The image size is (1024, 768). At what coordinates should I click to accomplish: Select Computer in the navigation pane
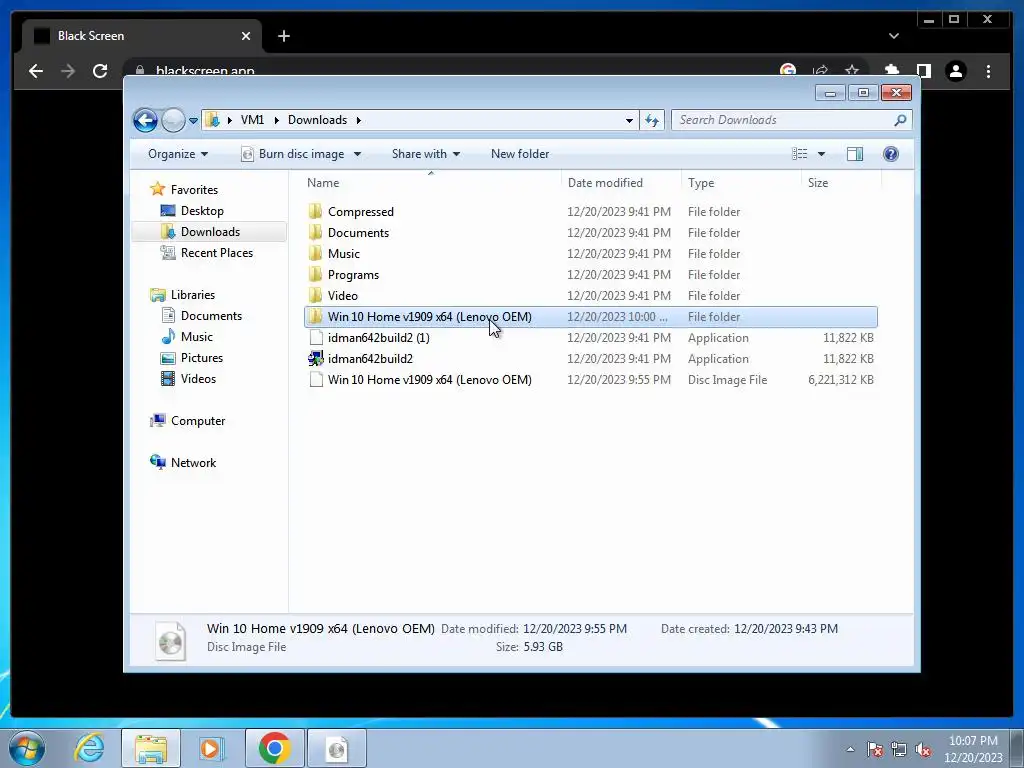coord(198,421)
